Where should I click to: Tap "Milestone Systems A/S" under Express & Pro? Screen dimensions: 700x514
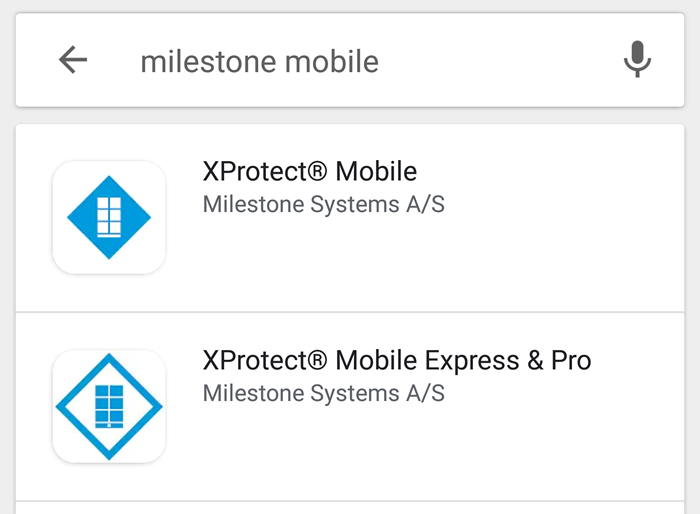[323, 394]
